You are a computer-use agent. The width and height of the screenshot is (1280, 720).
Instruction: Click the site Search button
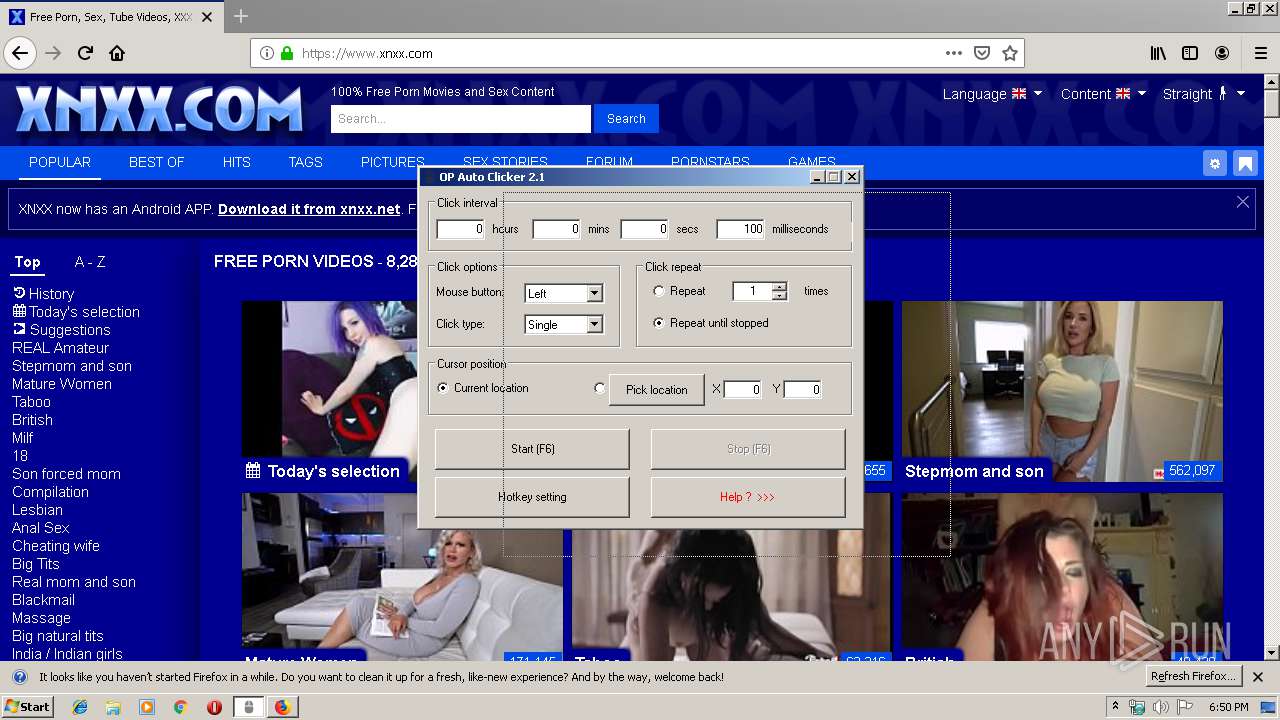(626, 118)
